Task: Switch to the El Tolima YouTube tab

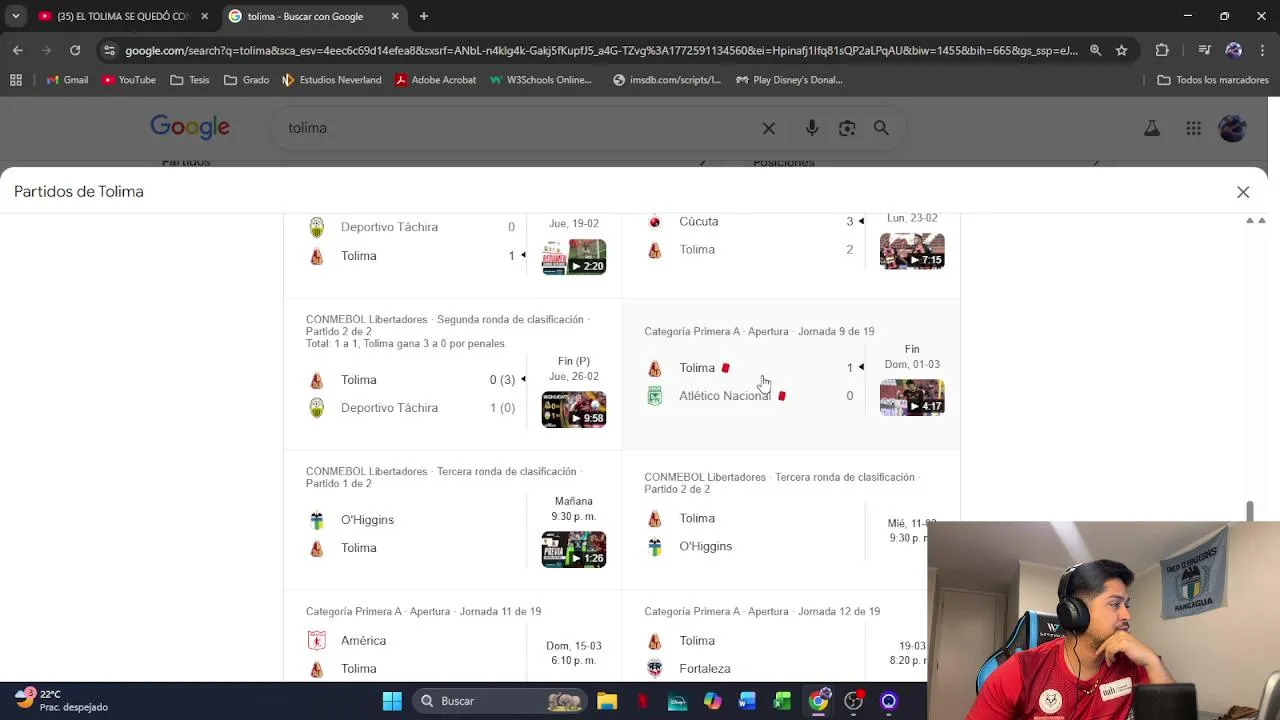Action: [x=122, y=16]
